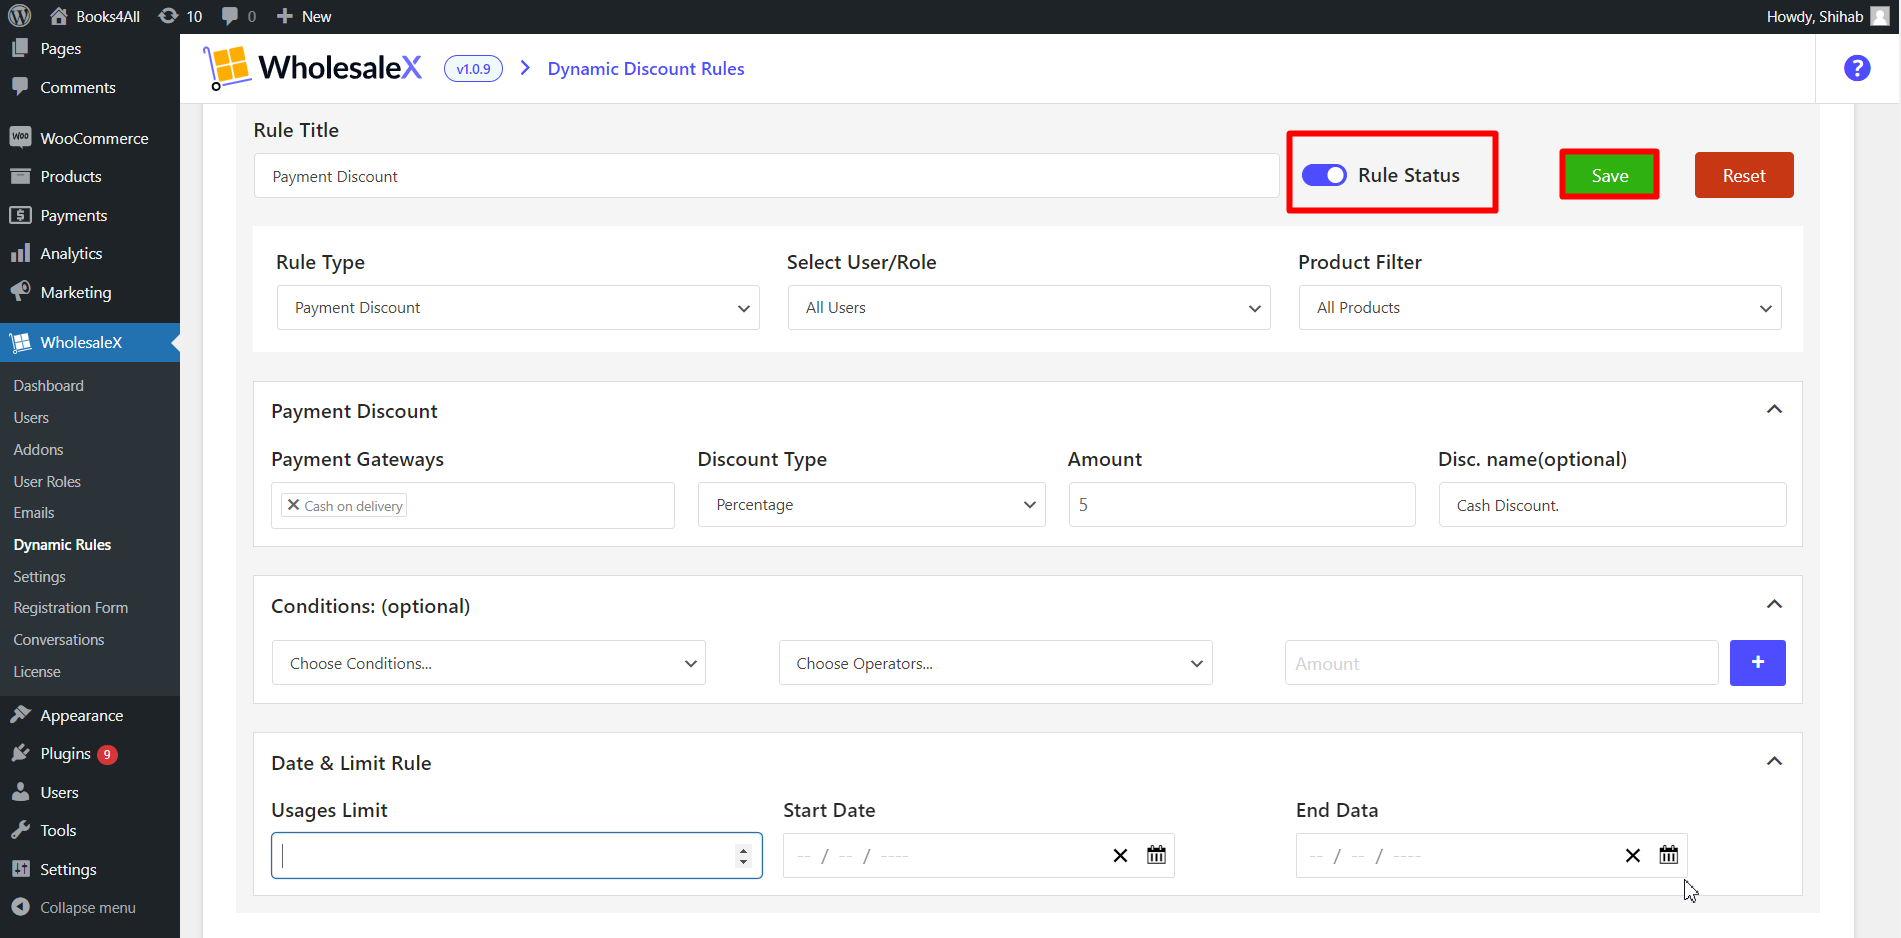This screenshot has width=1901, height=938.
Task: Clear the Start Date field
Action: tap(1120, 856)
